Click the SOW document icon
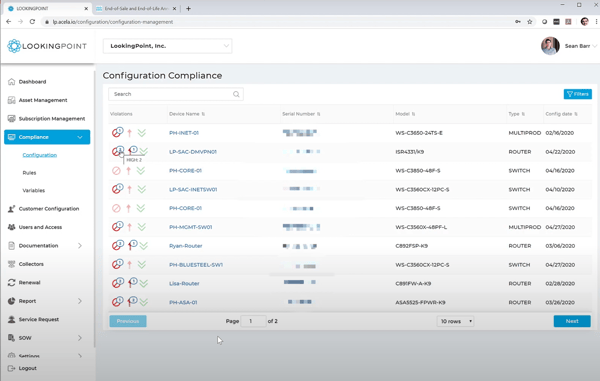 tap(11, 338)
